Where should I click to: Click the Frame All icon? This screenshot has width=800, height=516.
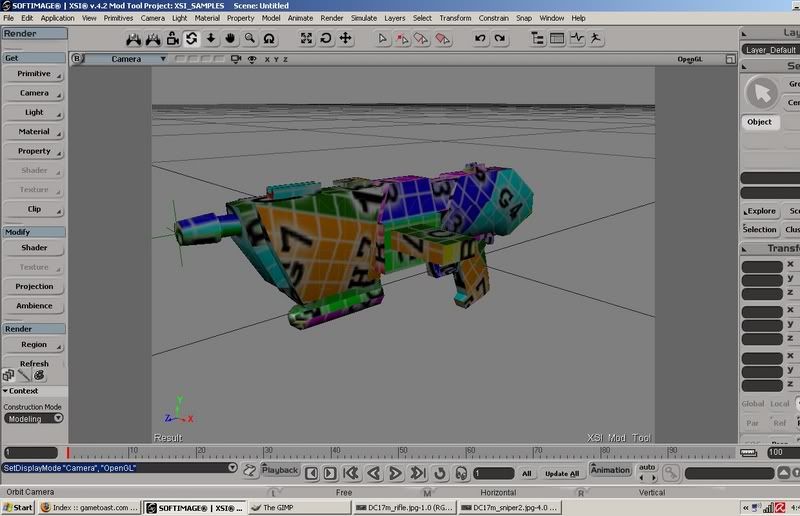point(306,38)
